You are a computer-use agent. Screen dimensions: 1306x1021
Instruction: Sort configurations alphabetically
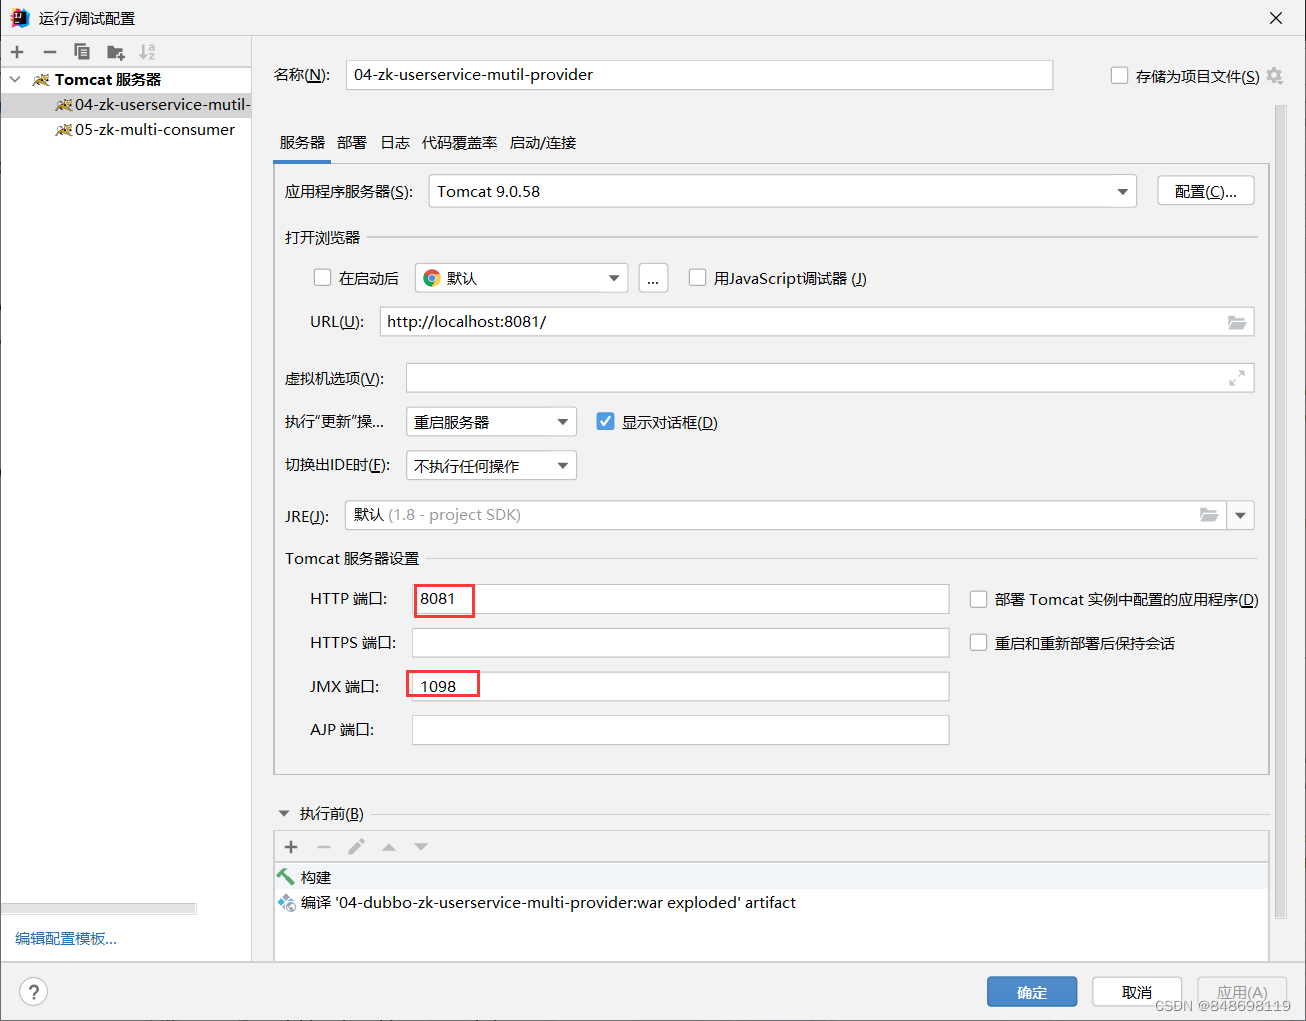pyautogui.click(x=147, y=52)
